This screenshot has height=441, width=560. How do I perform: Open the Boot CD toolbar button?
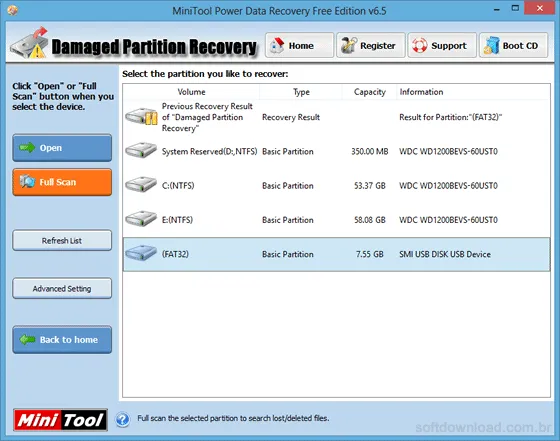513,45
